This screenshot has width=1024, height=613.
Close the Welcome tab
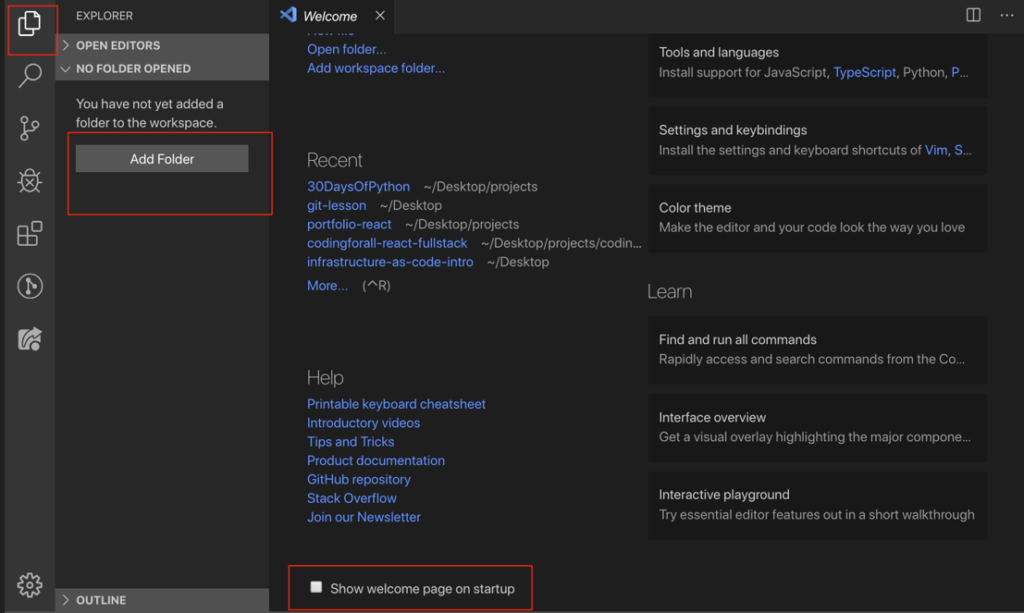(380, 15)
